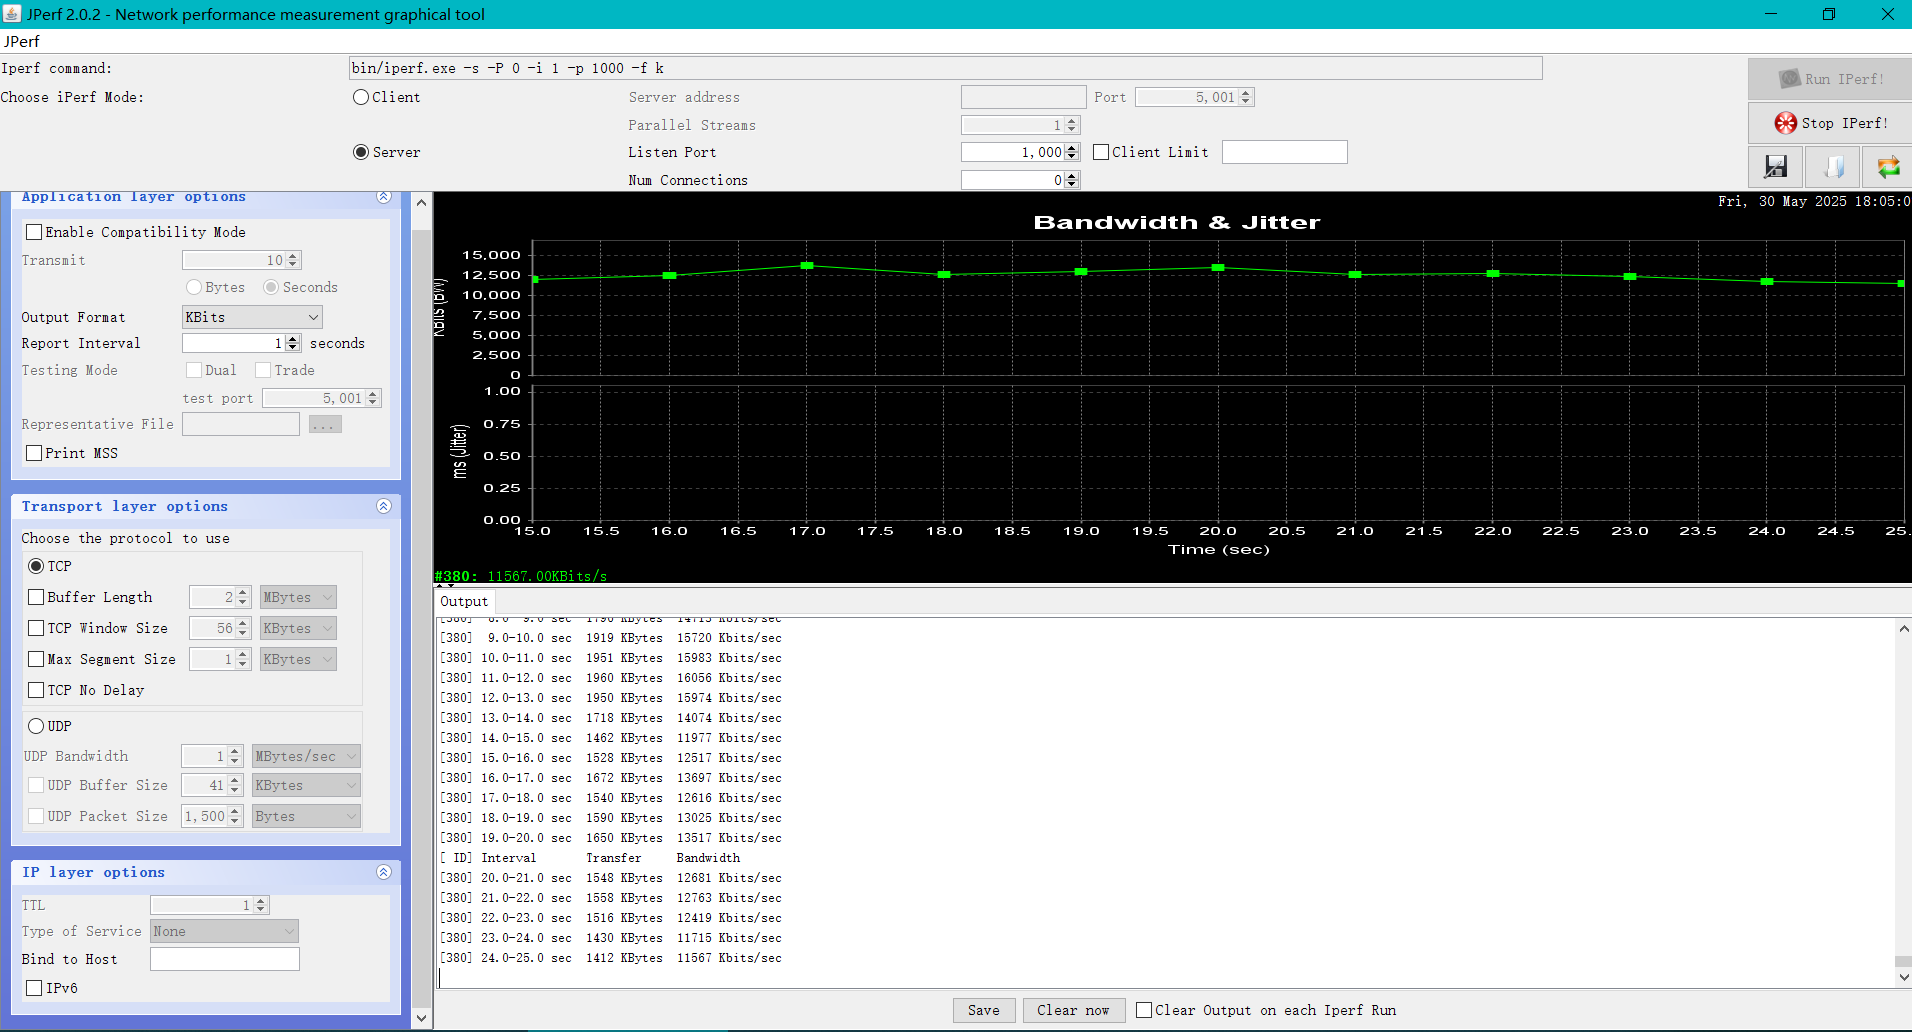
Task: Toggle the Client Limit checkbox
Action: (x=1101, y=152)
